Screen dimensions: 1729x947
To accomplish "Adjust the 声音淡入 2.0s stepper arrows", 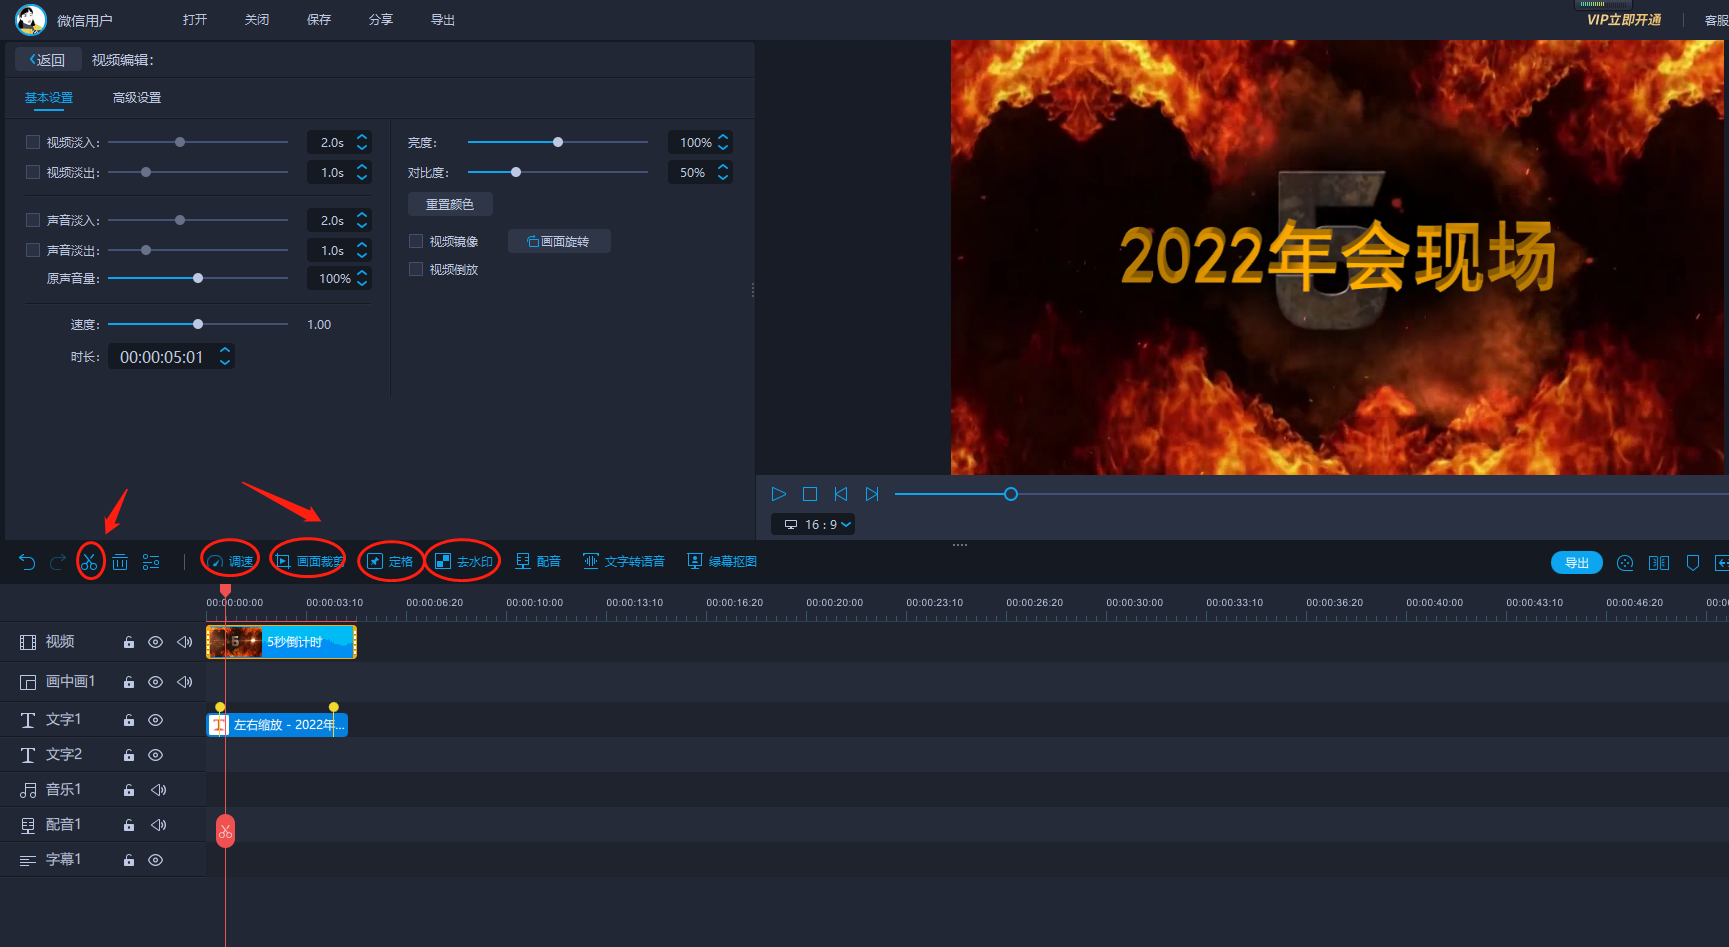I will coord(362,220).
